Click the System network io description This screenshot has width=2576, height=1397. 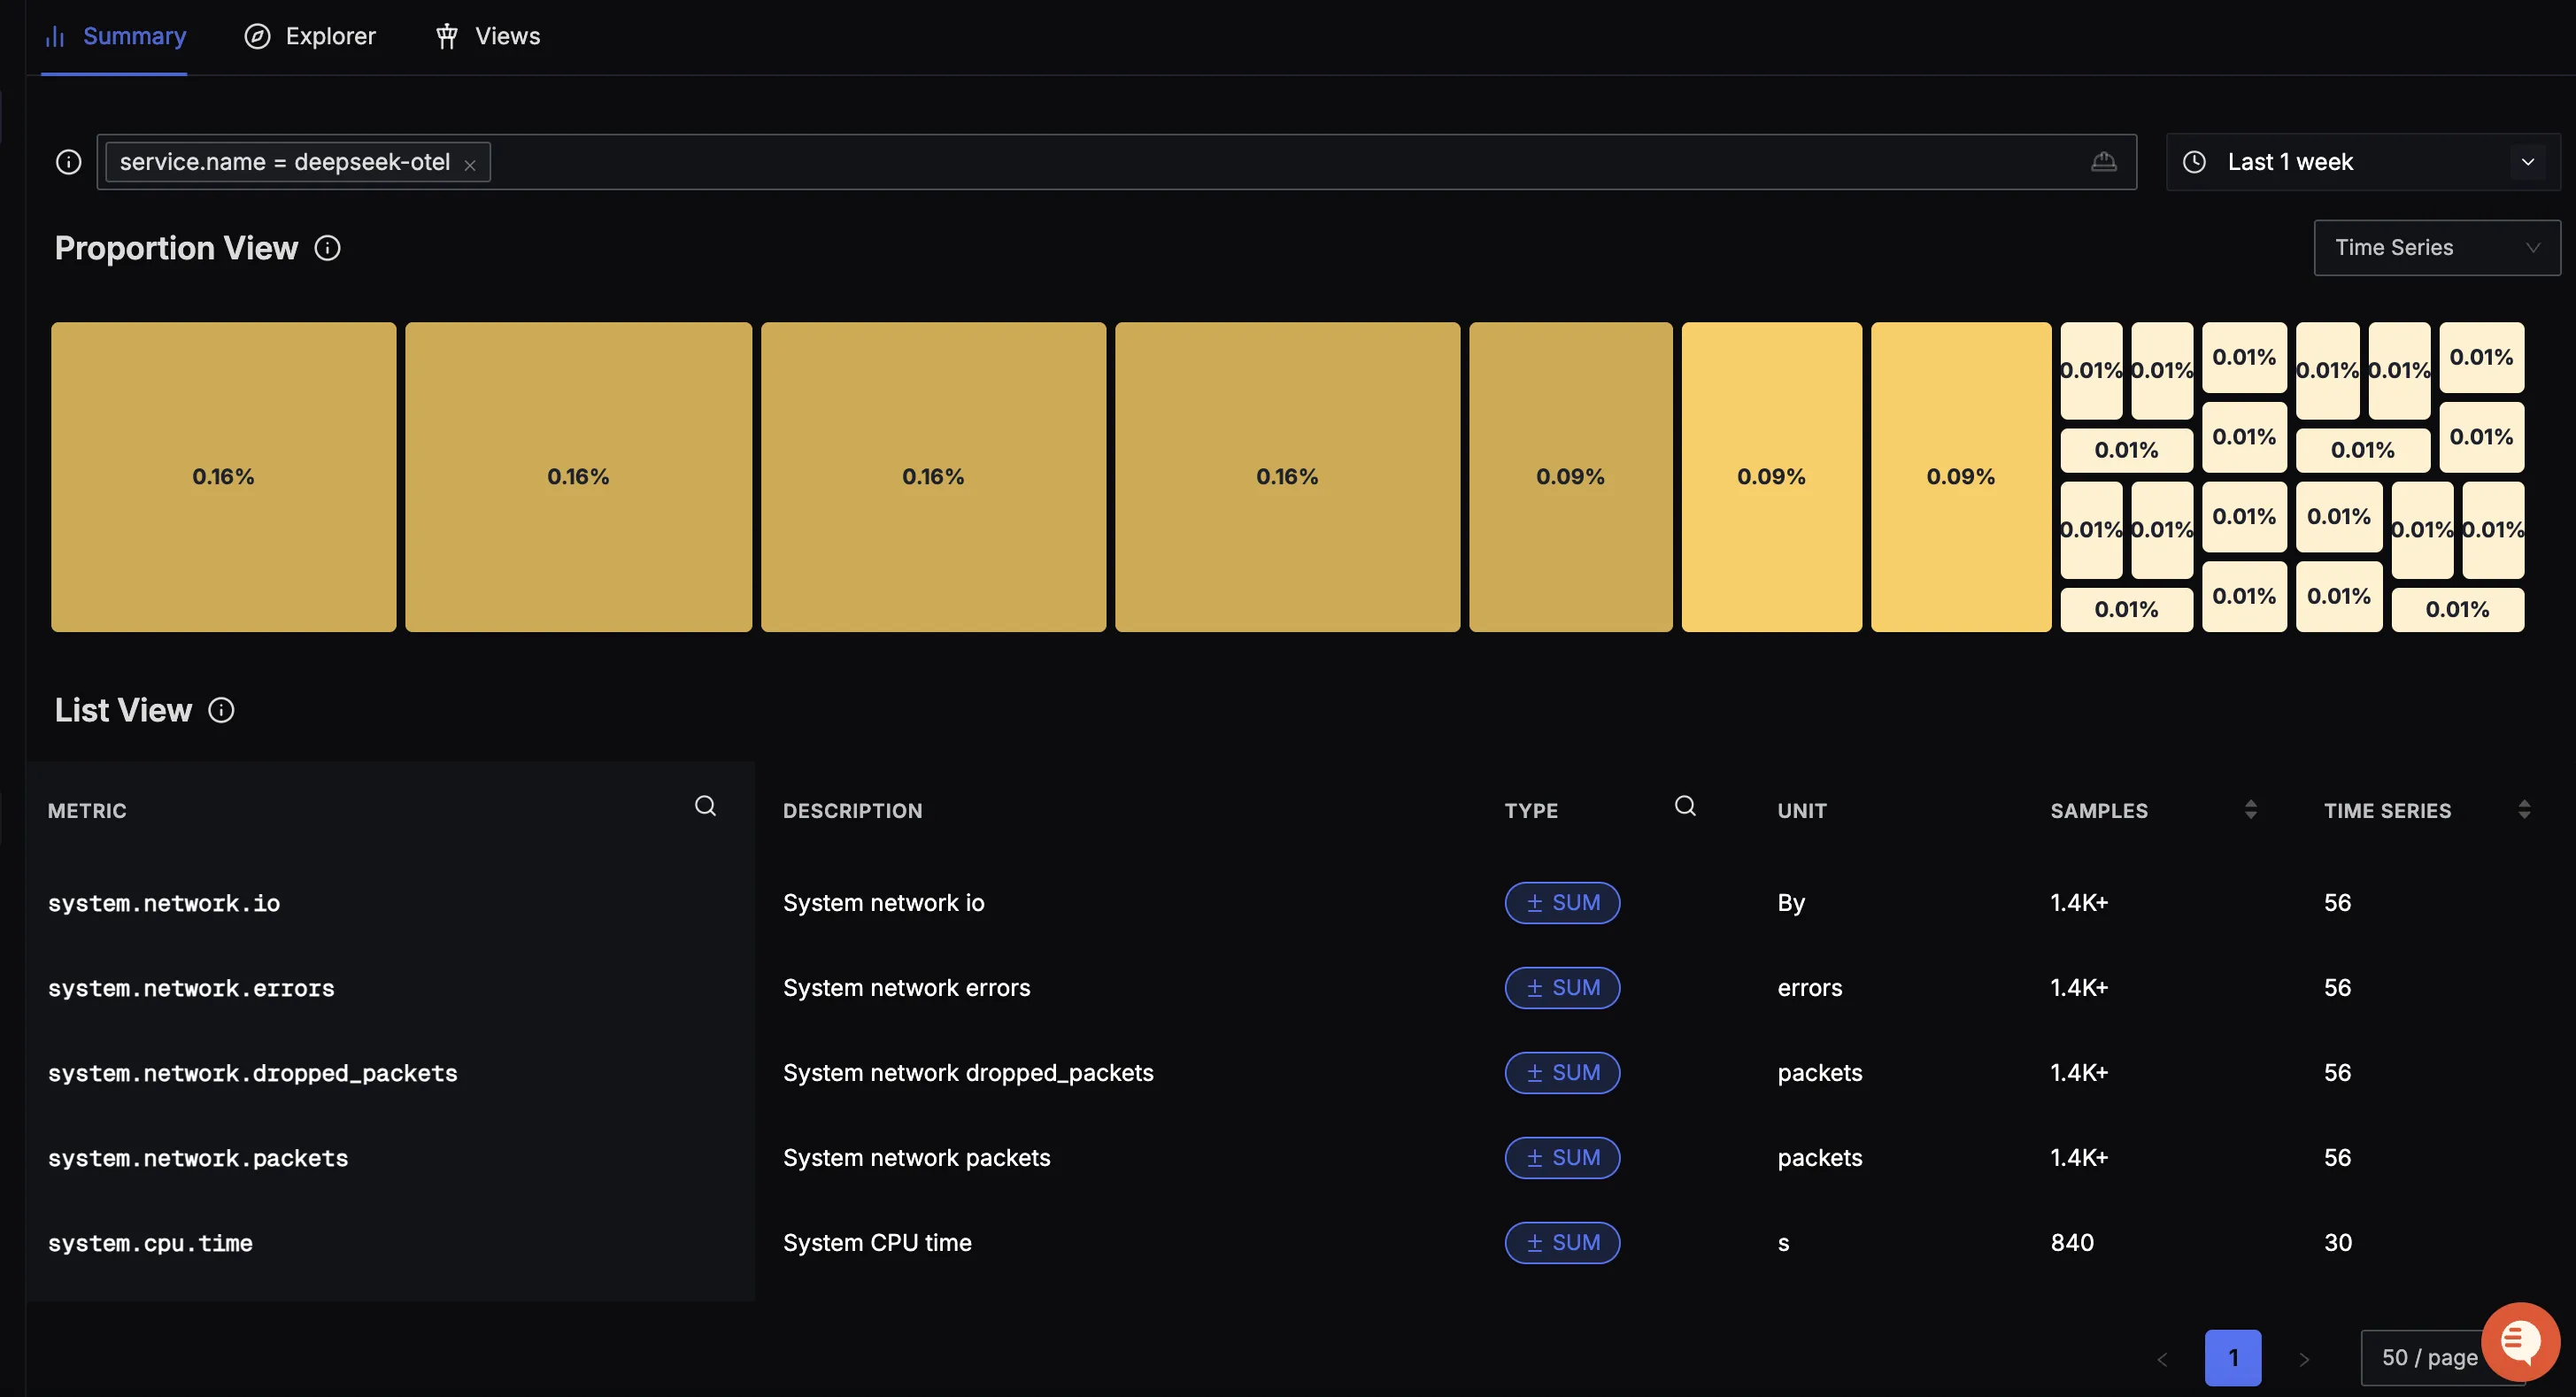click(884, 903)
